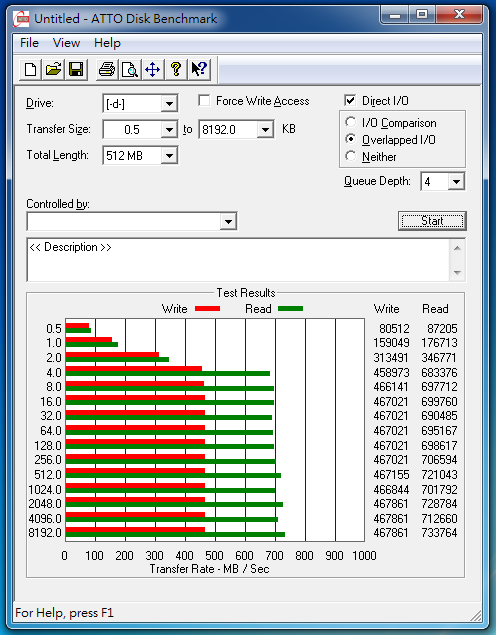Expand the Transfer Size maximum dropdown 8192.0
This screenshot has height=635, width=496.
(x=265, y=130)
